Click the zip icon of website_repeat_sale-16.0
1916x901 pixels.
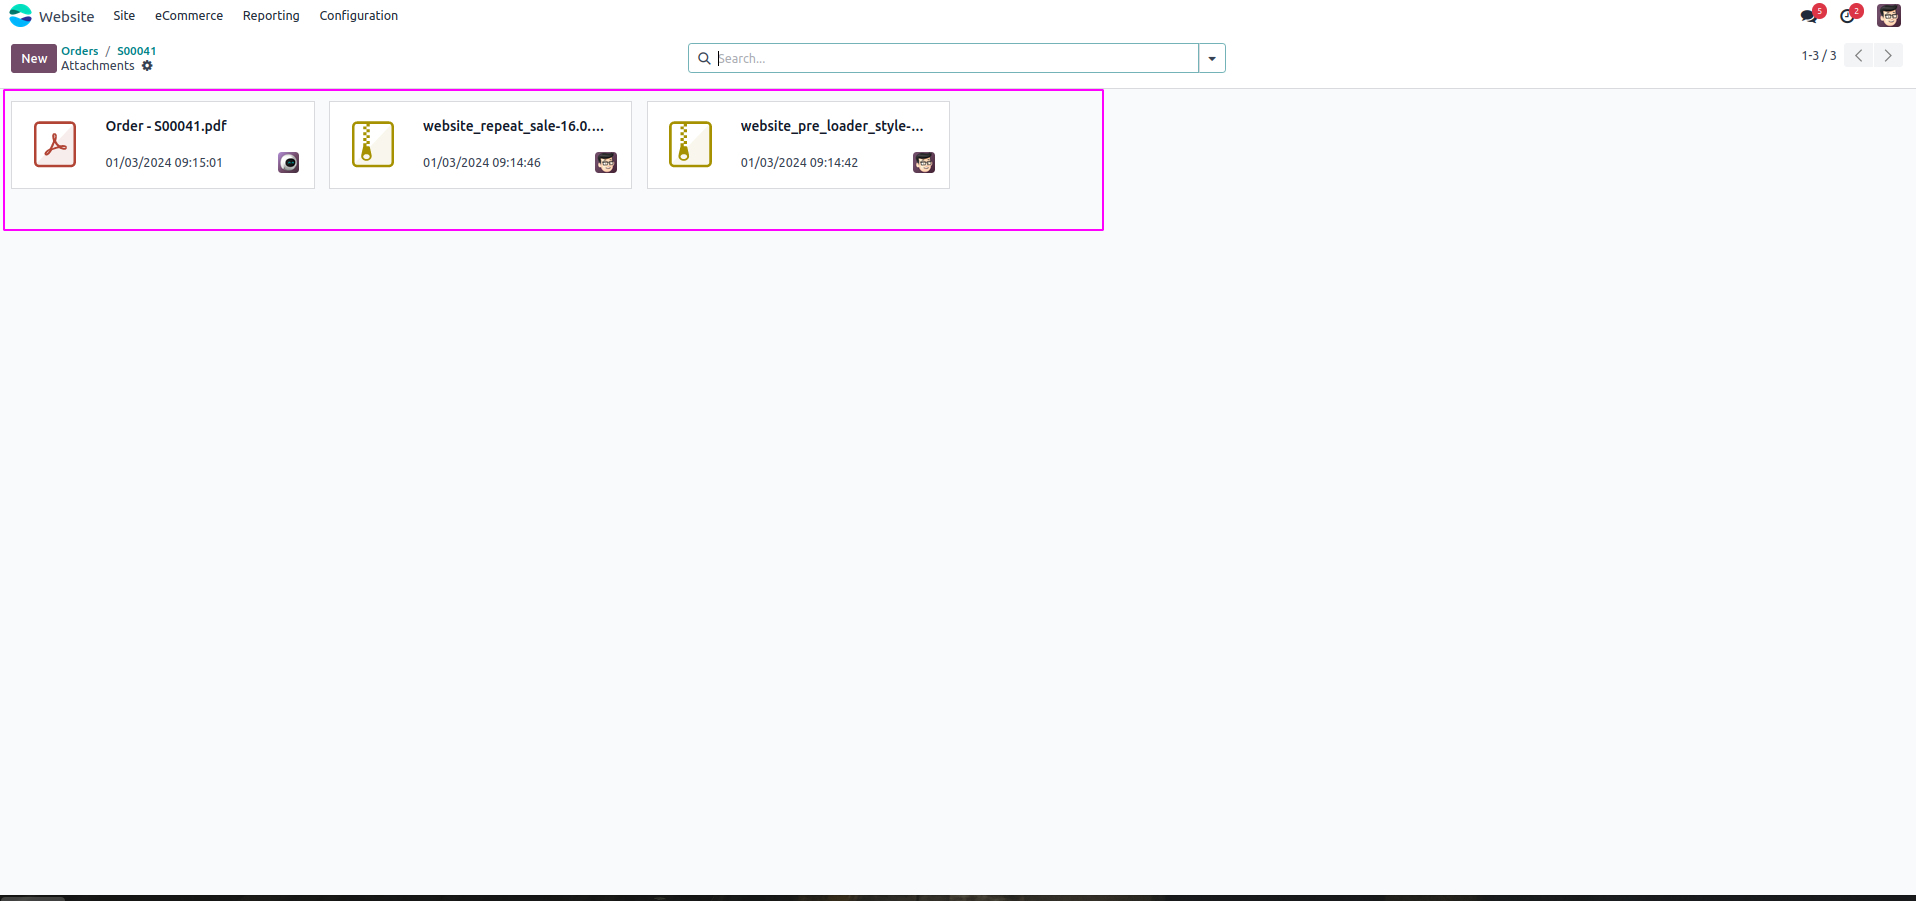[x=373, y=144]
